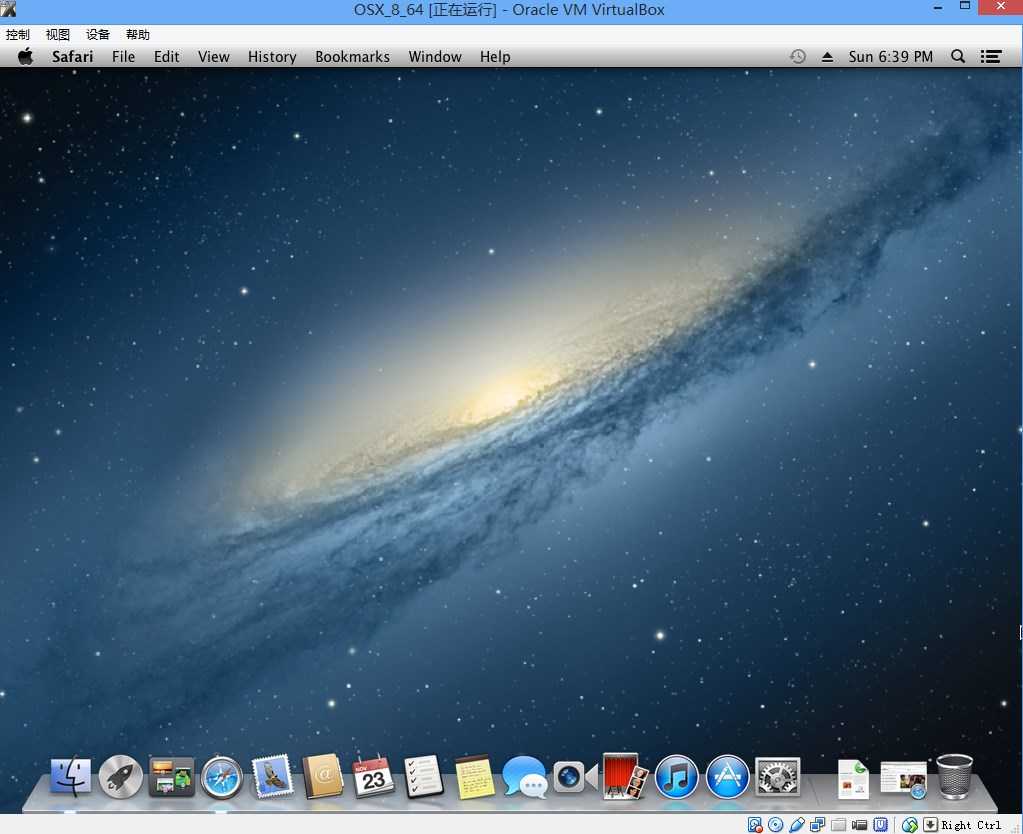Open the Apple menu
This screenshot has width=1023, height=834.
[25, 56]
